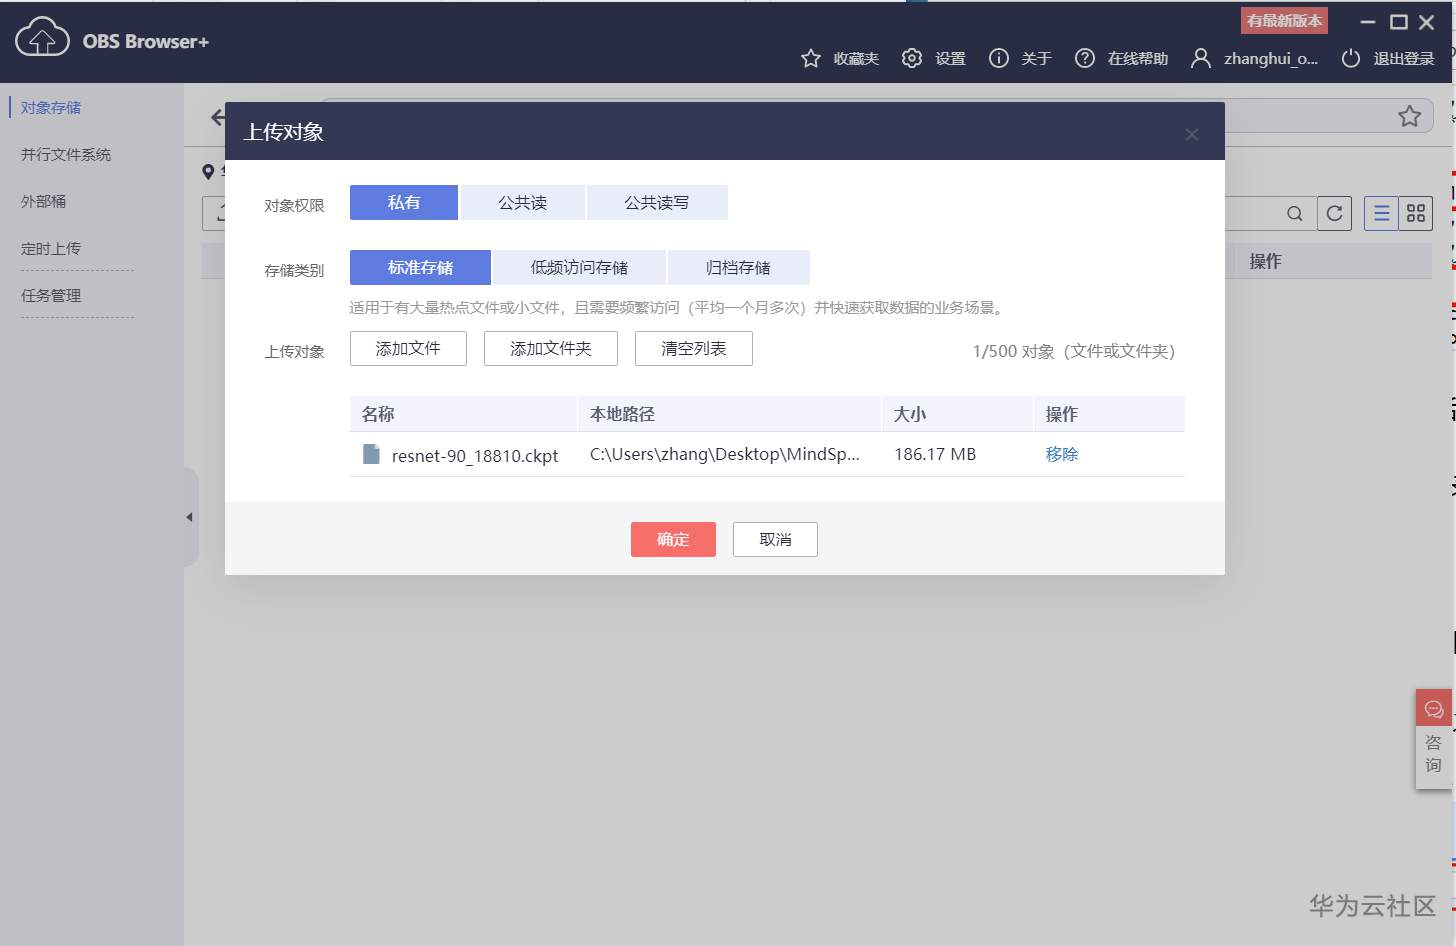Close the upload object dialog
Viewport: 1456px width, 946px height.
(x=1191, y=134)
